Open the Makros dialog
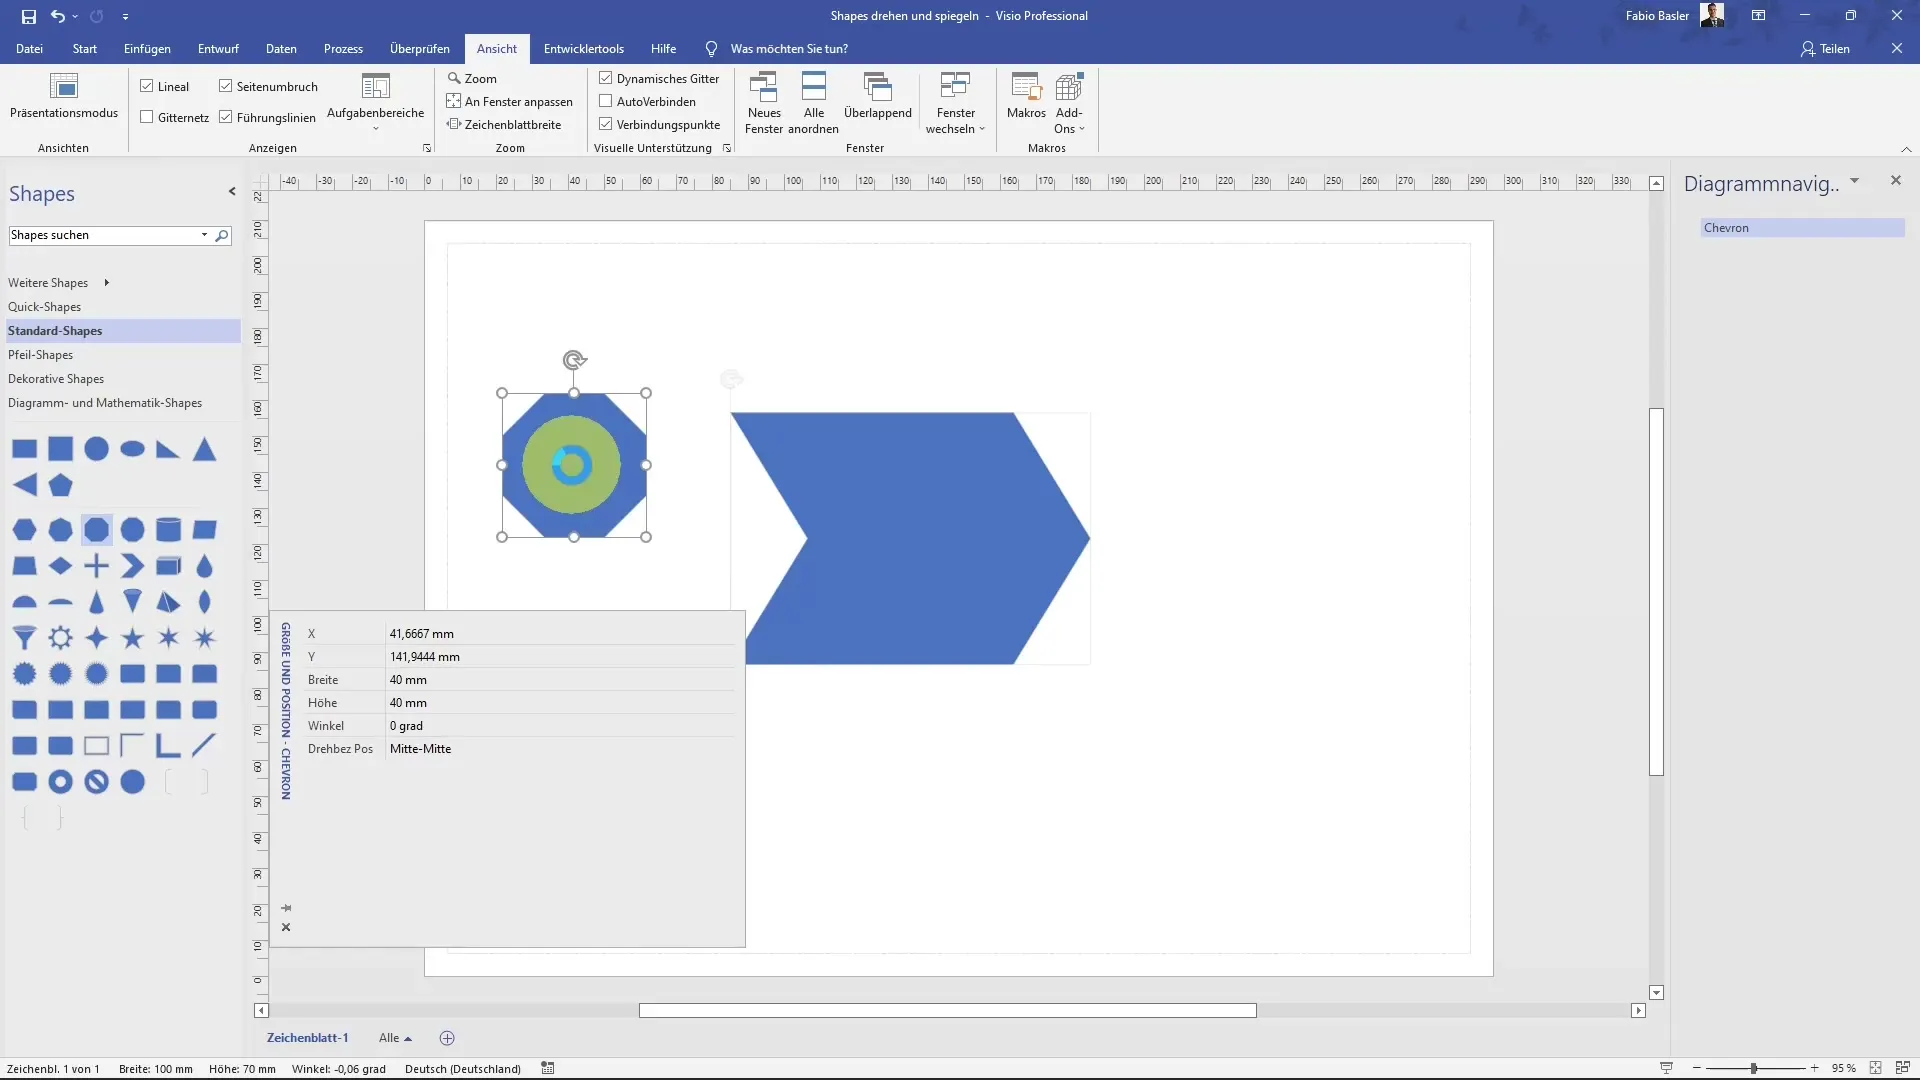This screenshot has width=1920, height=1080. pyautogui.click(x=1026, y=97)
